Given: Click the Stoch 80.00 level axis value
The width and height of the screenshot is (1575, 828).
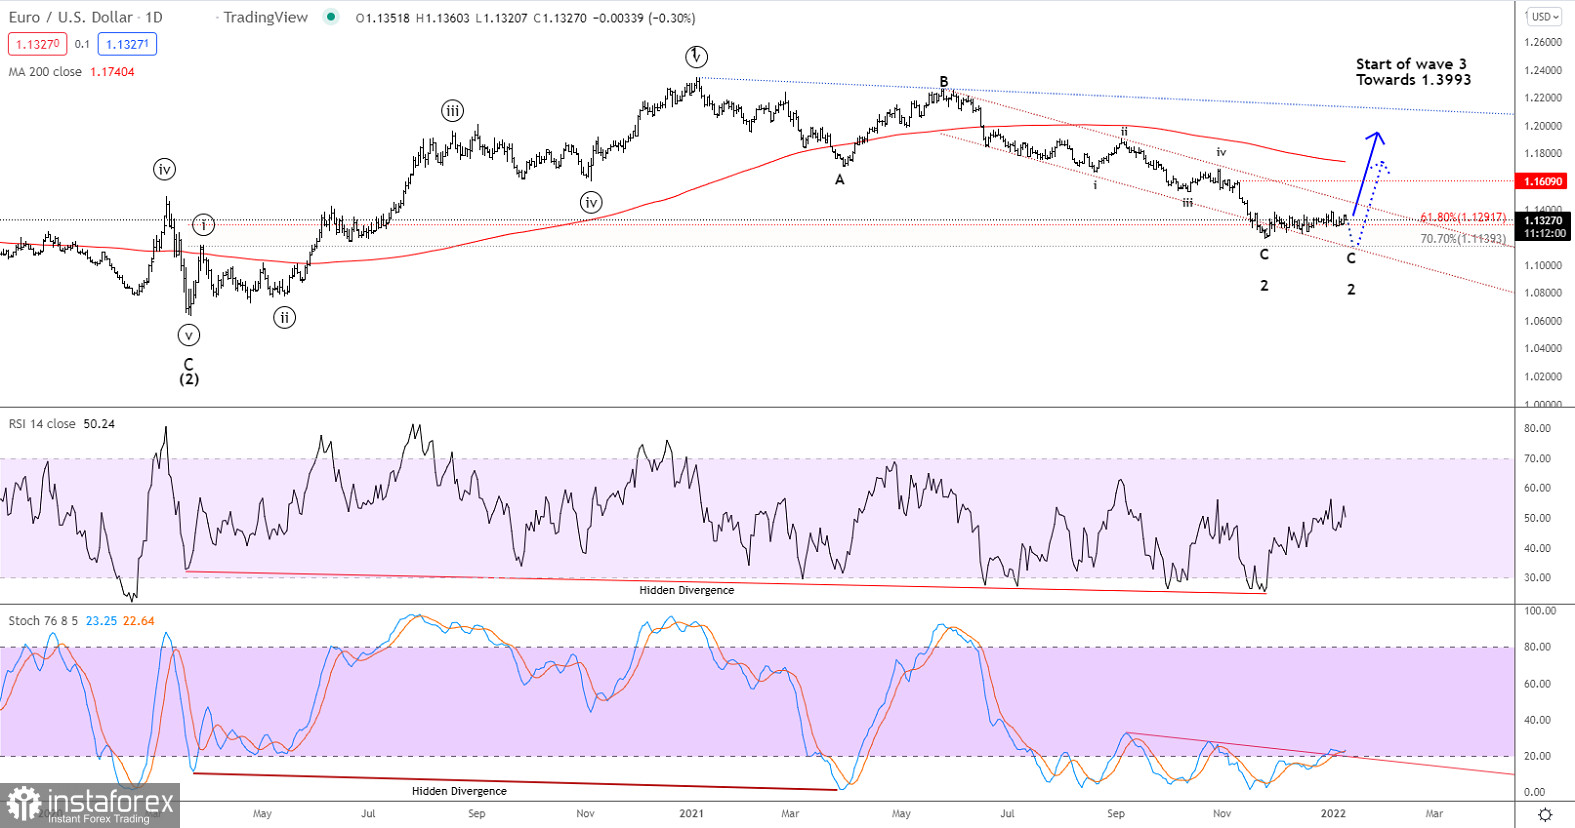Looking at the screenshot, I should pyautogui.click(x=1537, y=647).
